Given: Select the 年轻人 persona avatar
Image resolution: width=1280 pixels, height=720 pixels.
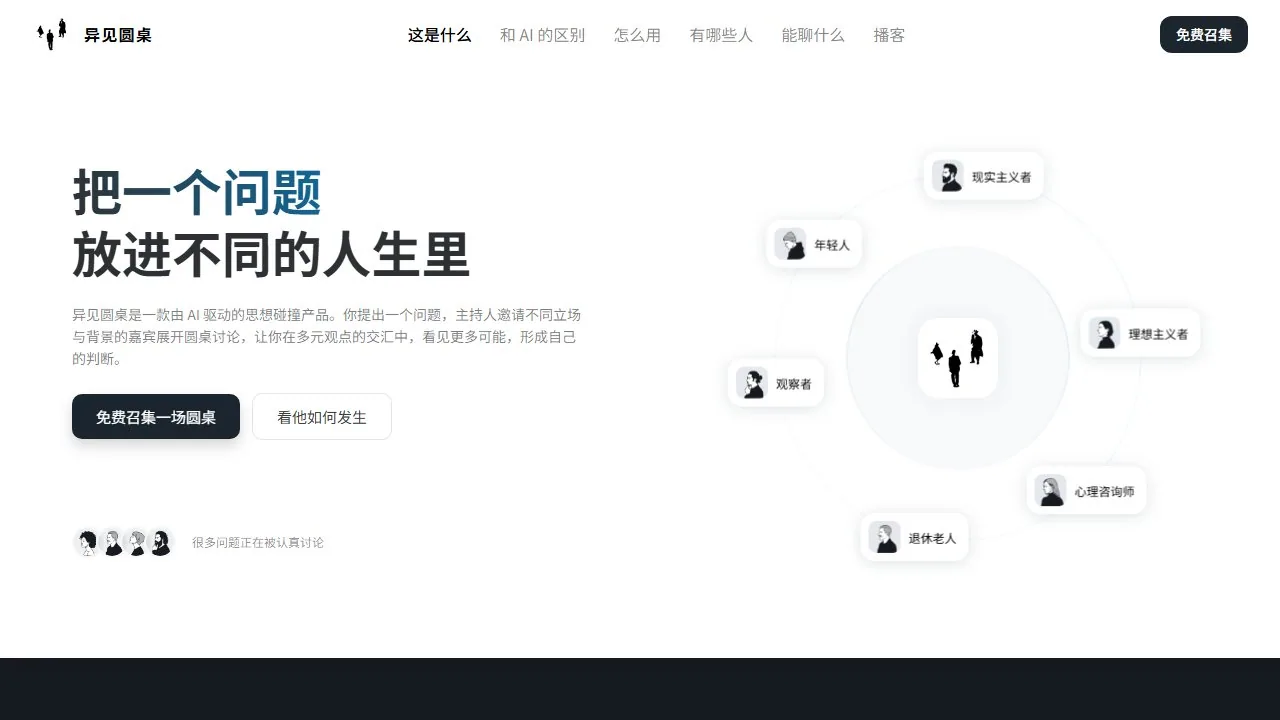Looking at the screenshot, I should point(790,244).
